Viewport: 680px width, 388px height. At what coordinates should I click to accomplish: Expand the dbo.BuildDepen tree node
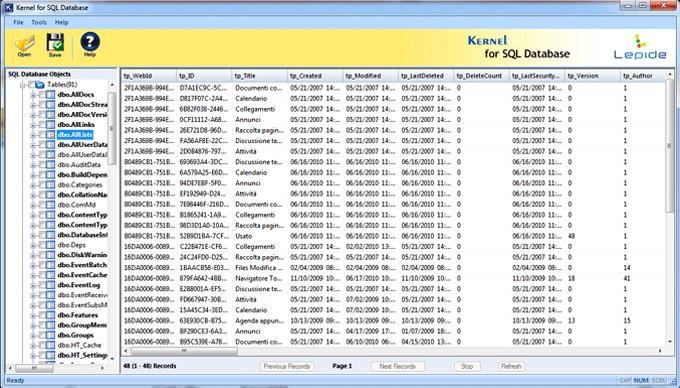click(x=33, y=175)
